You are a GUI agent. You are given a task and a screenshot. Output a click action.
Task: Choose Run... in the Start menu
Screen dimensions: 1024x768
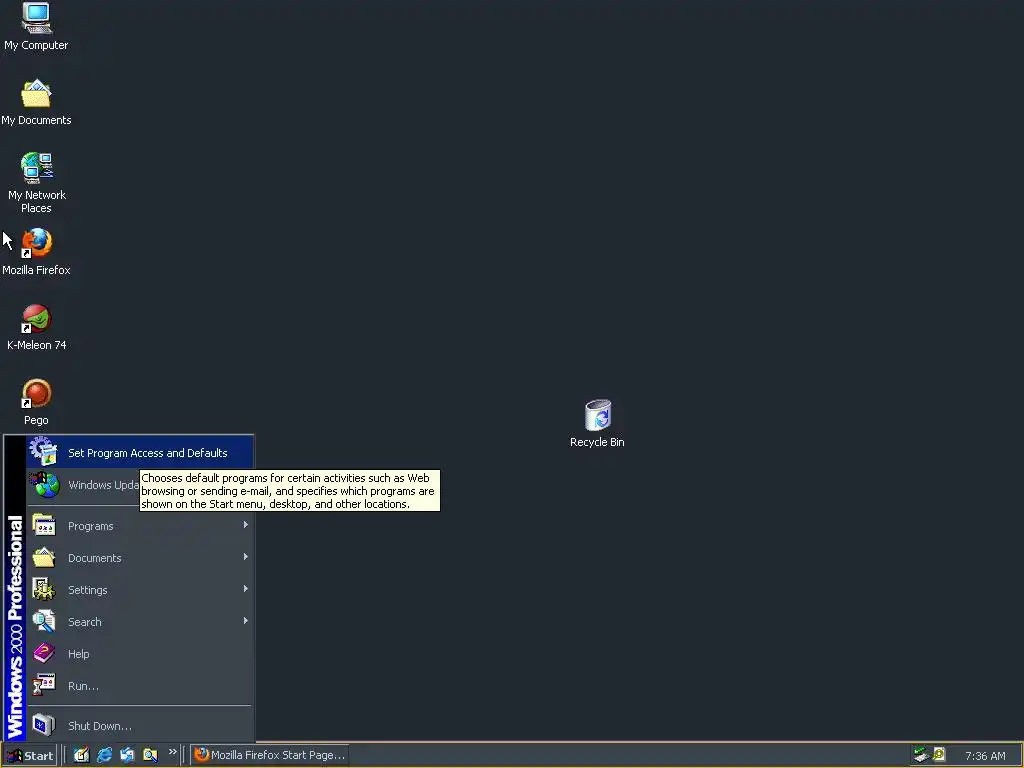(x=140, y=686)
